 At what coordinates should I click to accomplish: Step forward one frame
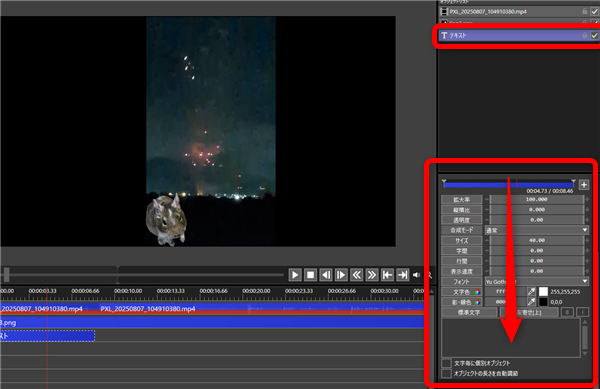341,275
